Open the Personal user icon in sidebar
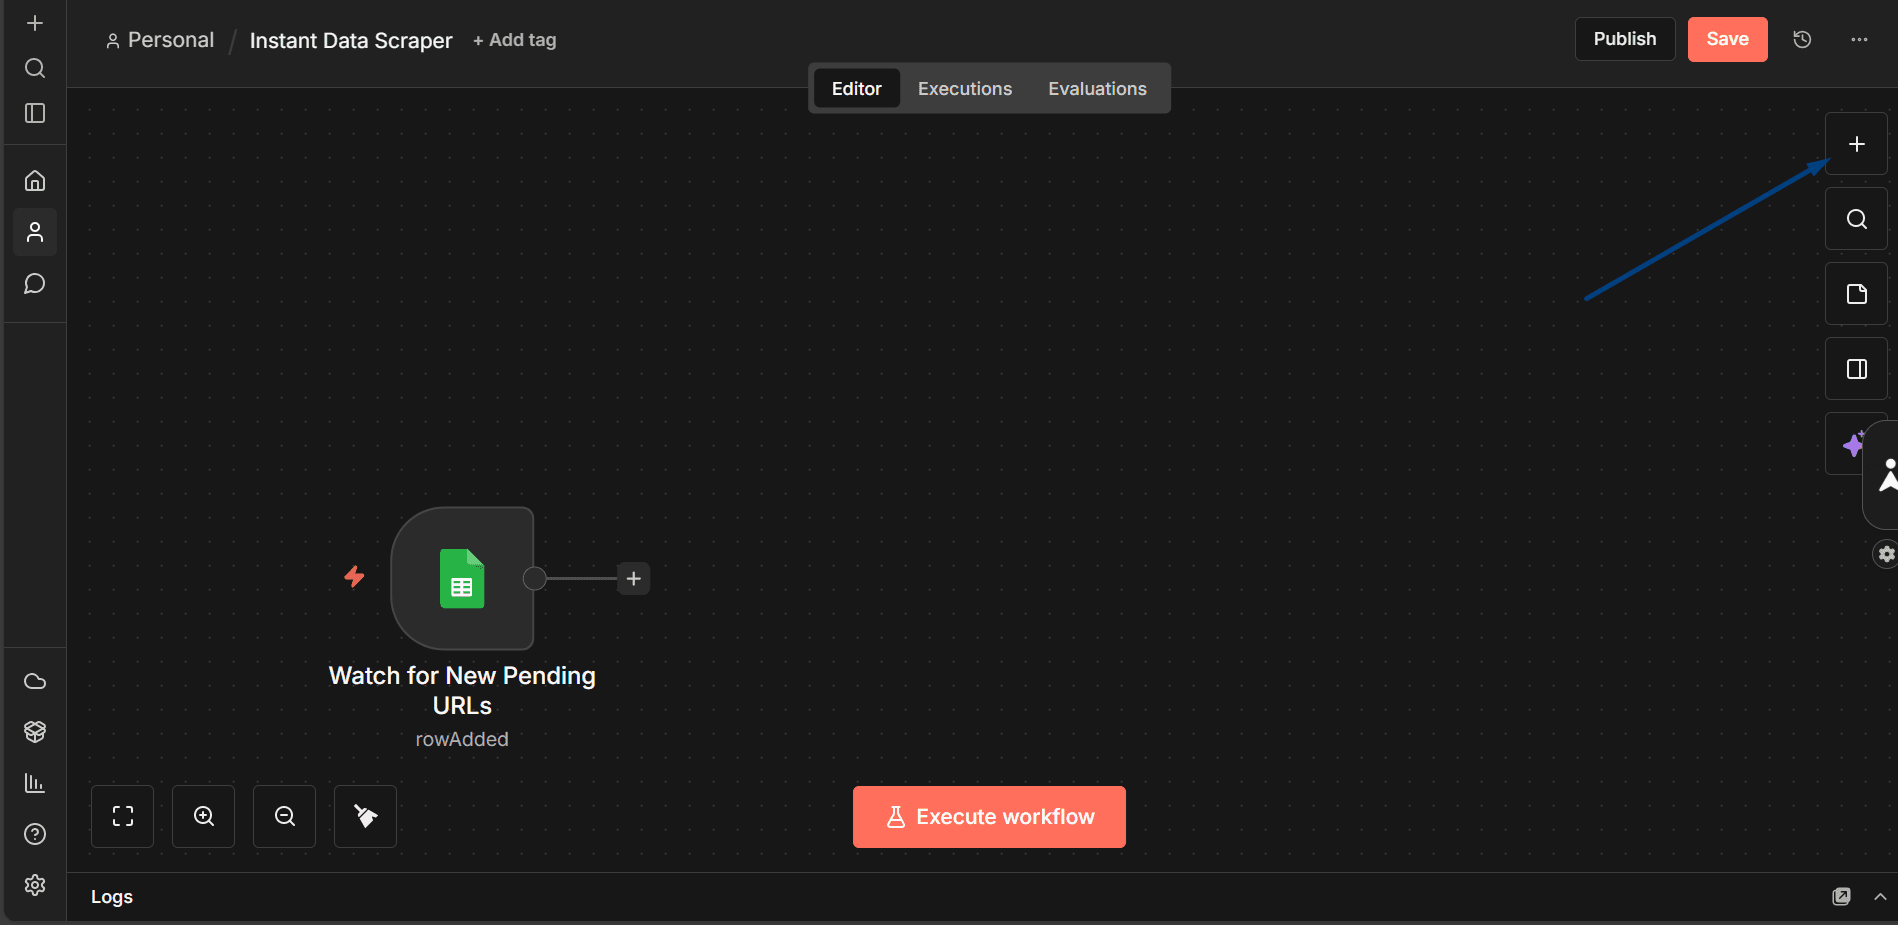The width and height of the screenshot is (1898, 925). coord(35,232)
